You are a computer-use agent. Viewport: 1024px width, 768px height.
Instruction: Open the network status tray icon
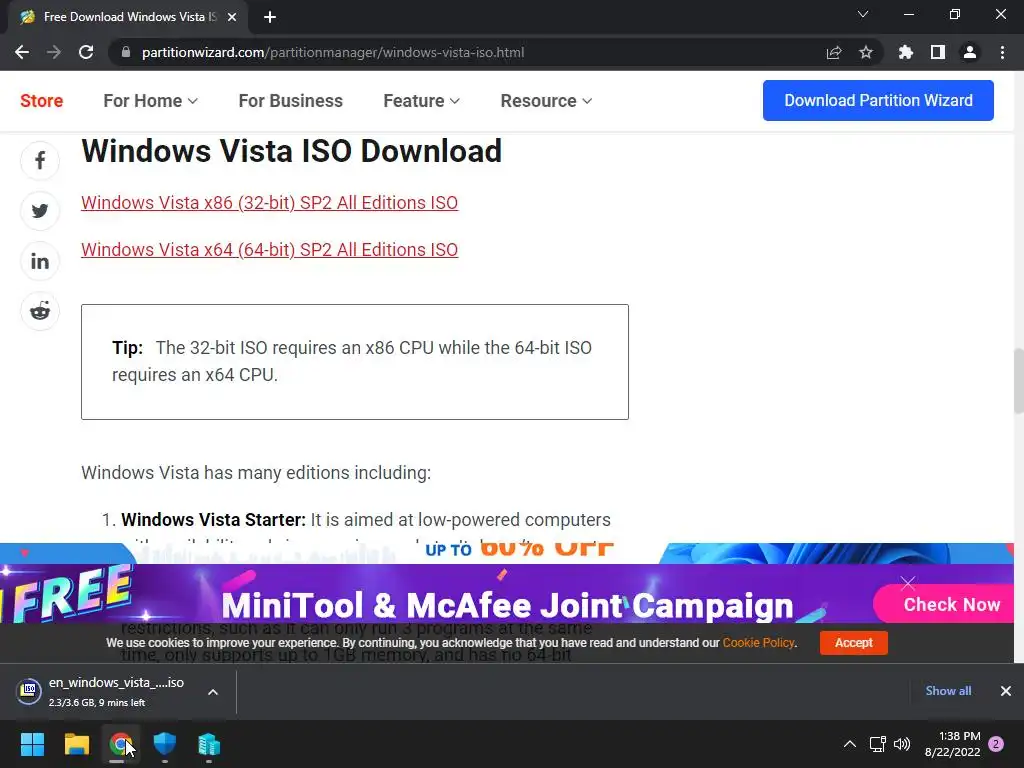pos(877,744)
